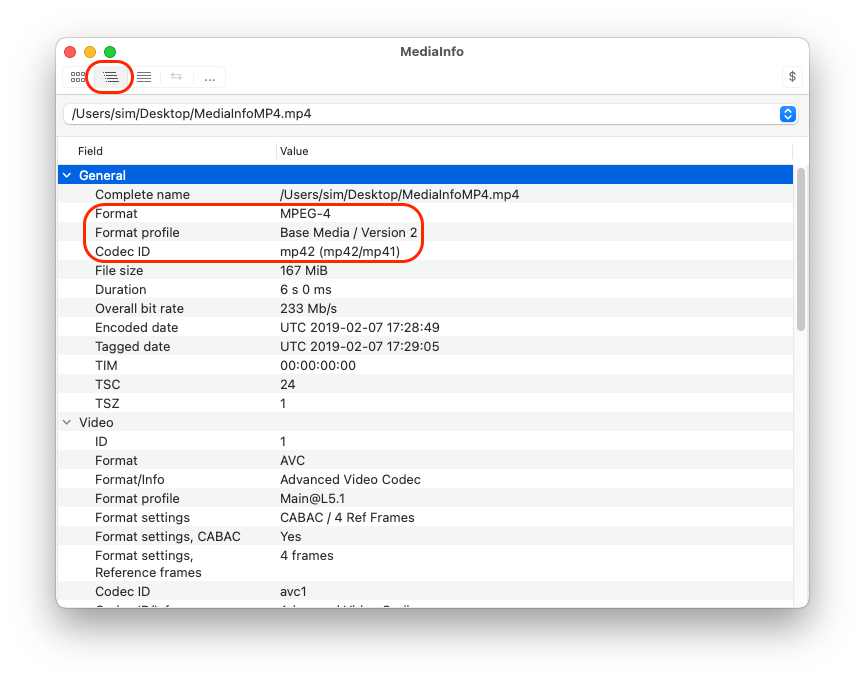
Task: Click the dollar sign donate button
Action: 792,77
